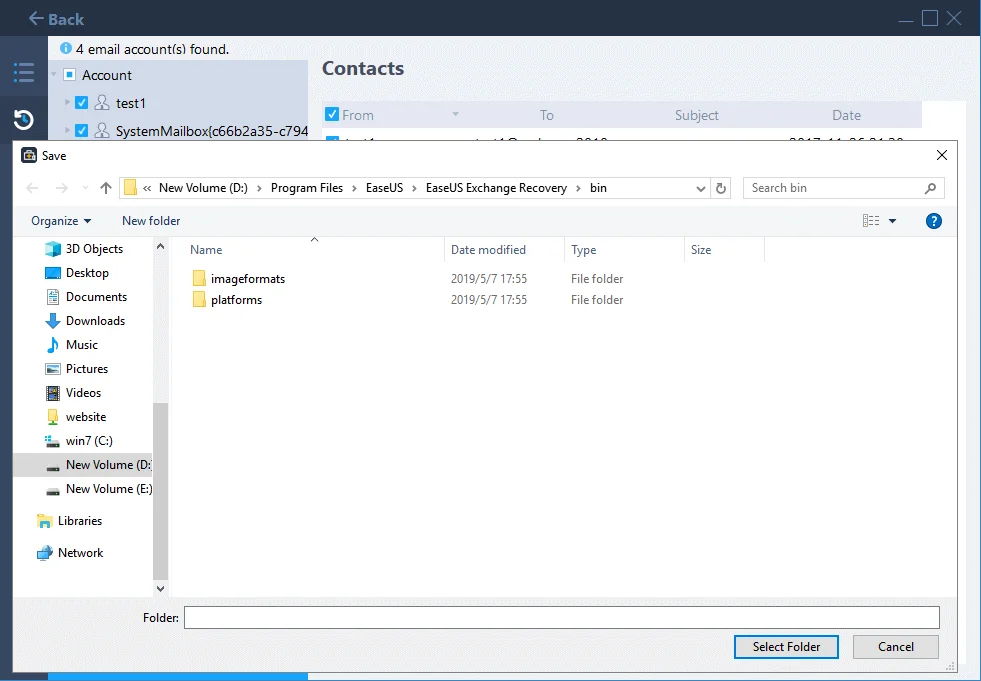The width and height of the screenshot is (981, 681).
Task: Select the Contacts view heading
Action: click(x=362, y=68)
